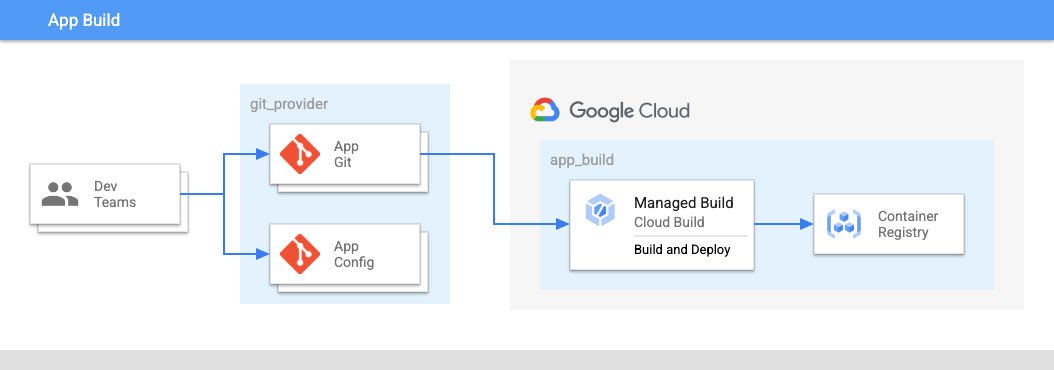1054x370 pixels.
Task: Click the Dev Teams people icon
Action: (x=60, y=194)
